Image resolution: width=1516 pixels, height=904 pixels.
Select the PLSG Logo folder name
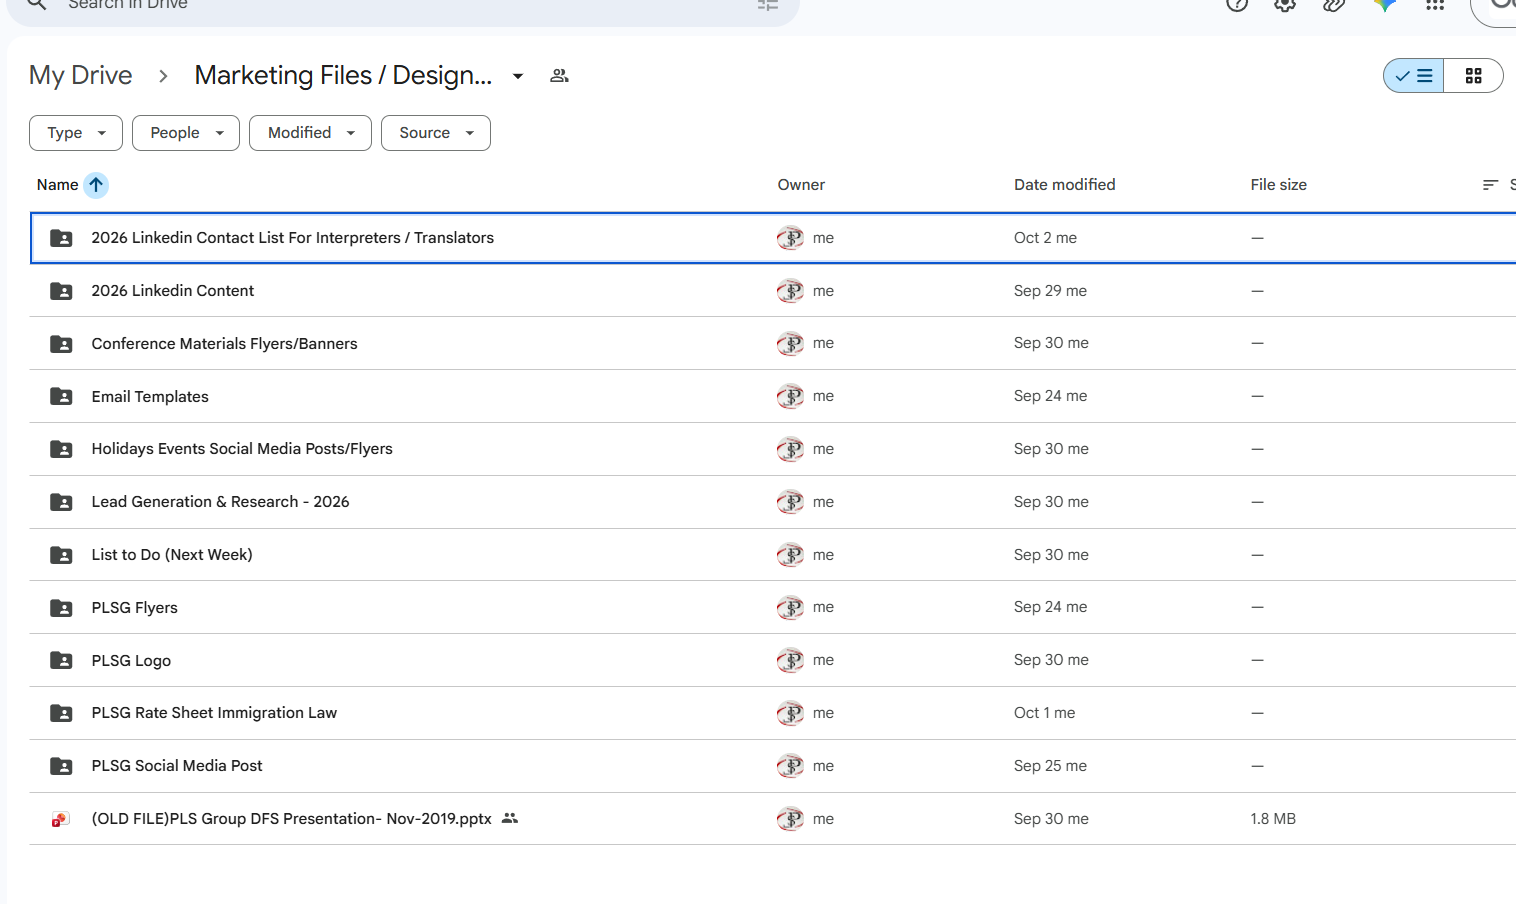point(131,661)
